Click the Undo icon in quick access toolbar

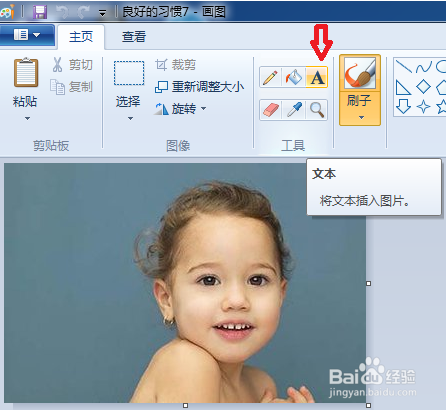[x=62, y=12]
